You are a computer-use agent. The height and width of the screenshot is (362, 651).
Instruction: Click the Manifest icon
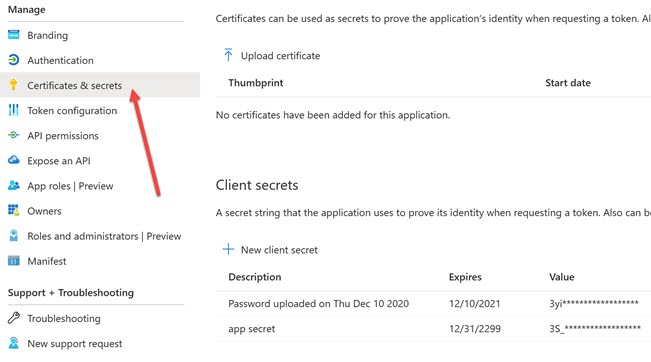click(x=14, y=261)
